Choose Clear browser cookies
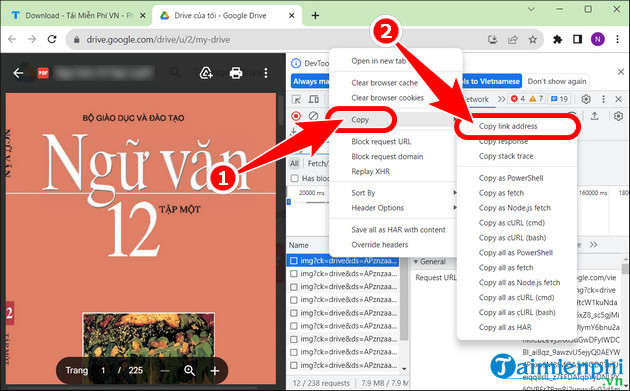This screenshot has width=630, height=391. point(387,98)
